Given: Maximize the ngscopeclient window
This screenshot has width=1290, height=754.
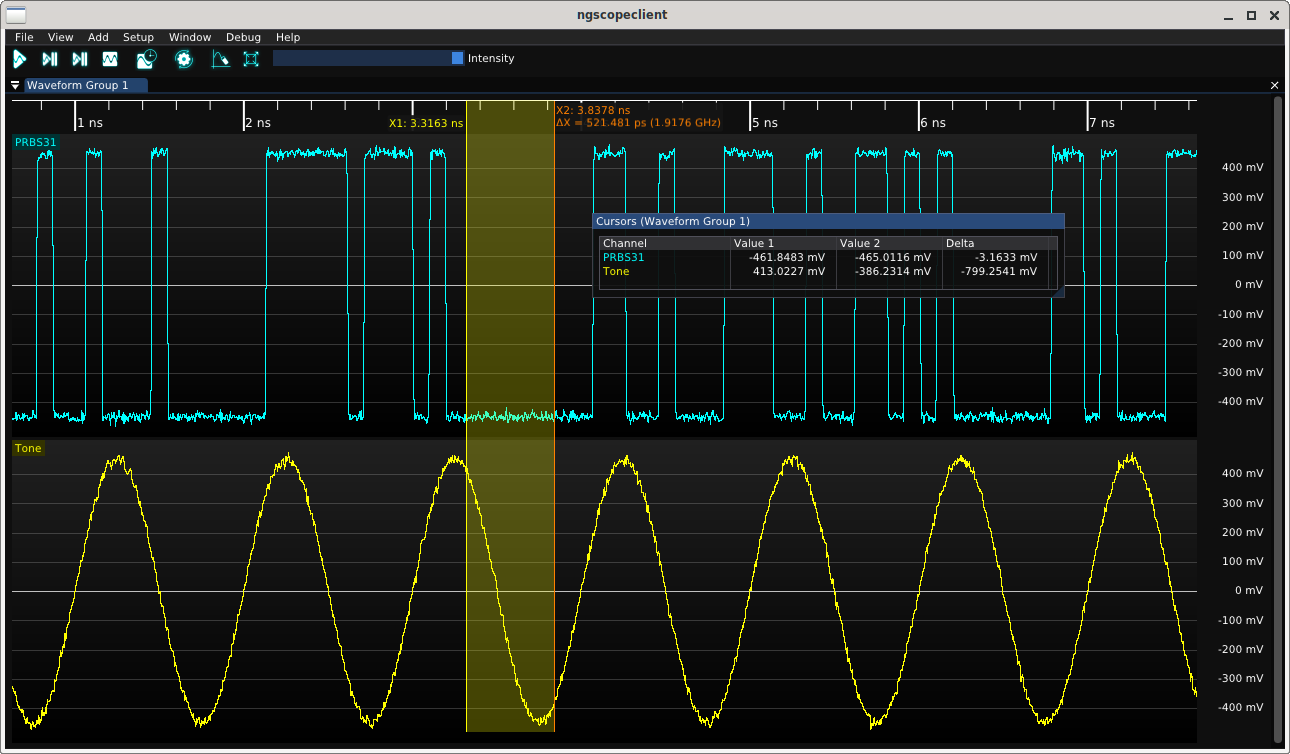Looking at the screenshot, I should (1251, 15).
